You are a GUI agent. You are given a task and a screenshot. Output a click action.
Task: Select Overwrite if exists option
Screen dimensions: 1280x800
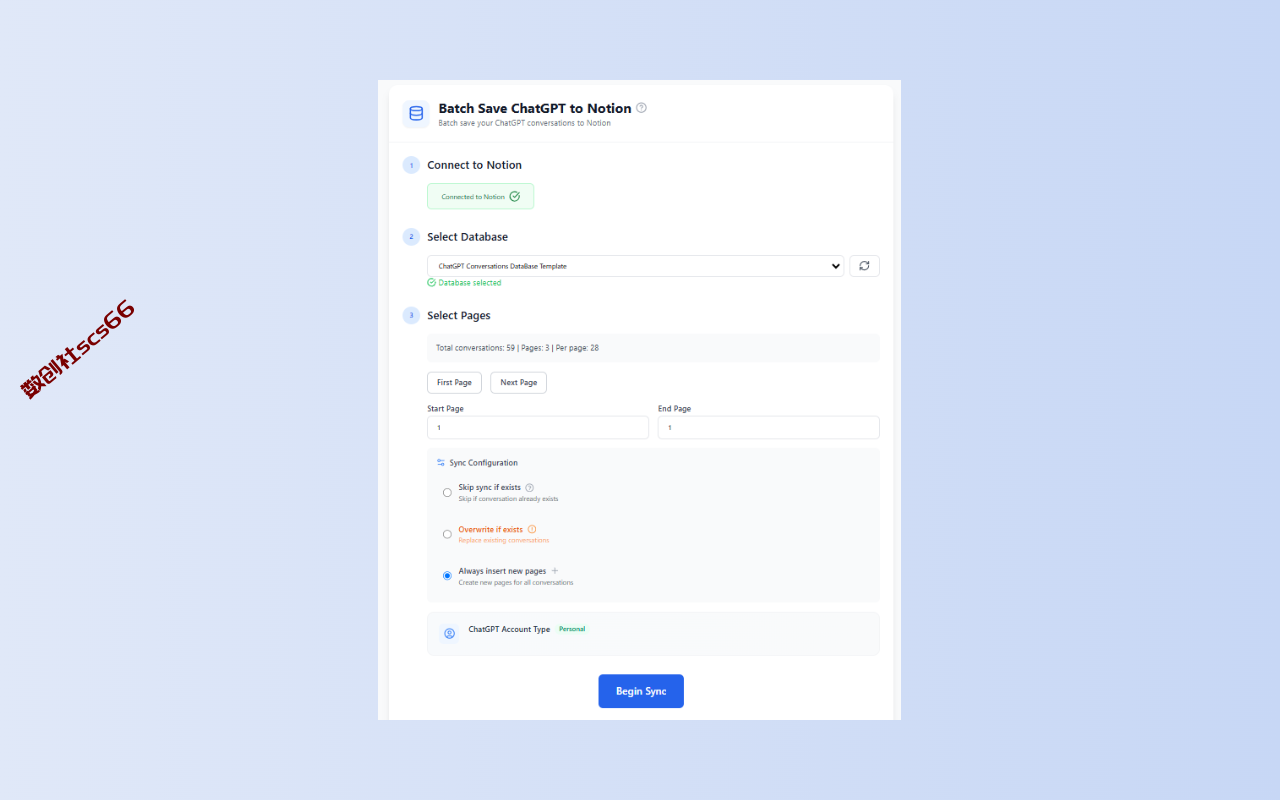click(x=447, y=534)
